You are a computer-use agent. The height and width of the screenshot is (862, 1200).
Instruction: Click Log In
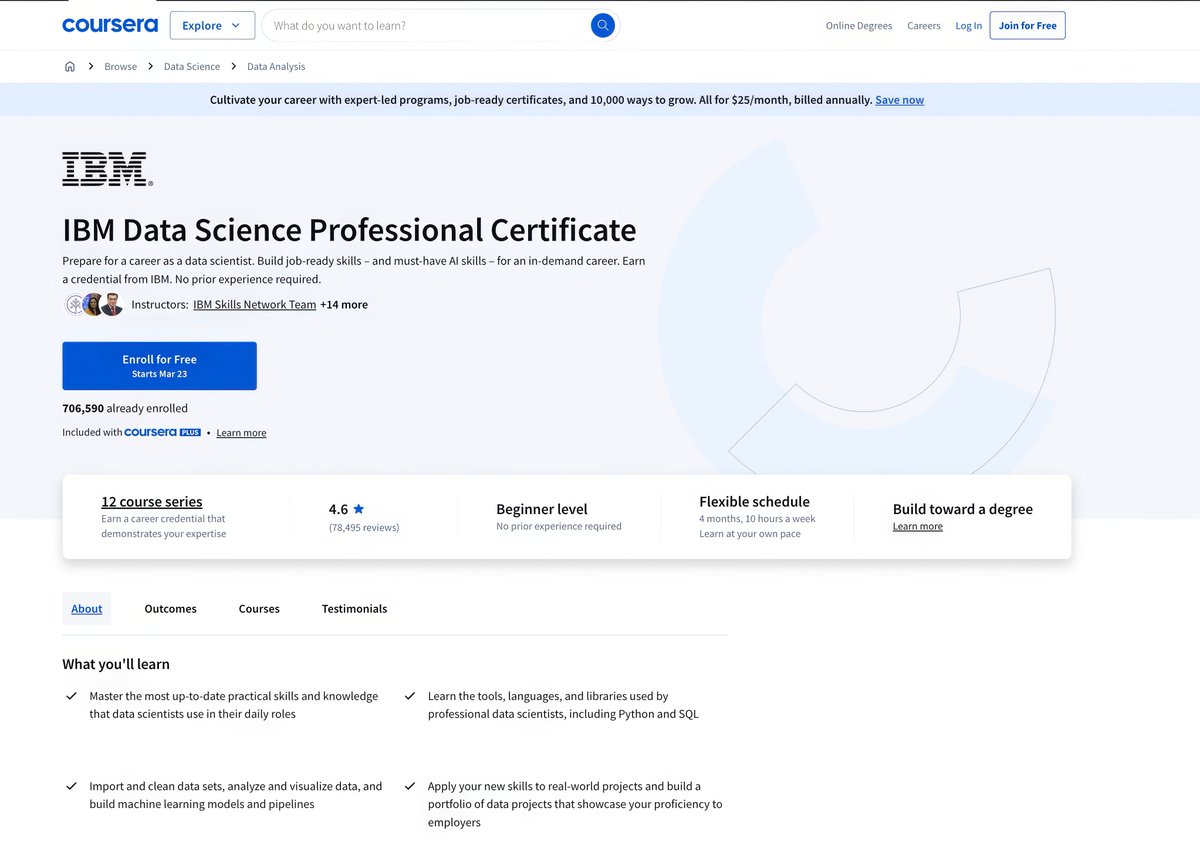point(969,26)
